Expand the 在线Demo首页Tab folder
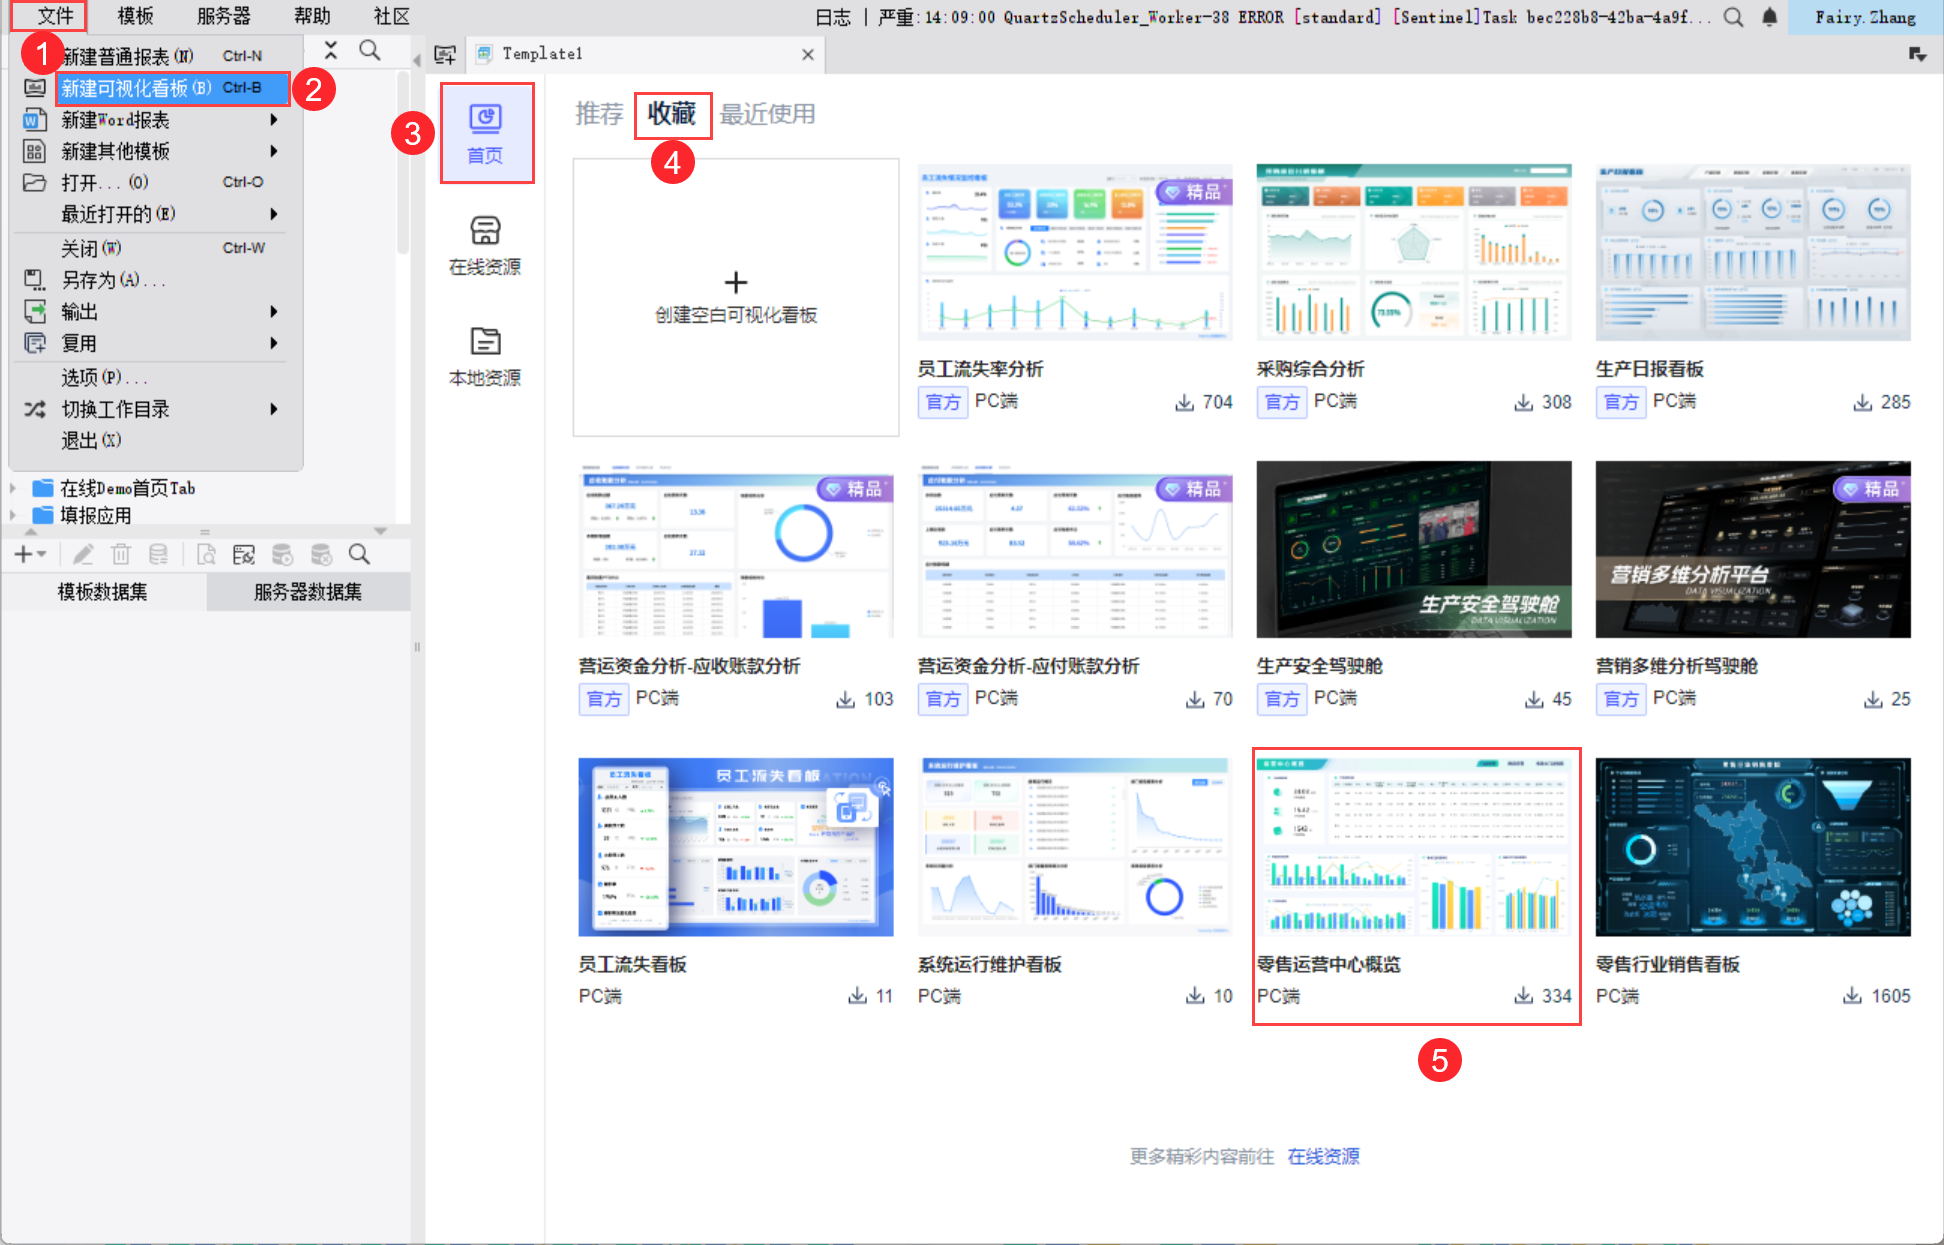 [x=13, y=488]
